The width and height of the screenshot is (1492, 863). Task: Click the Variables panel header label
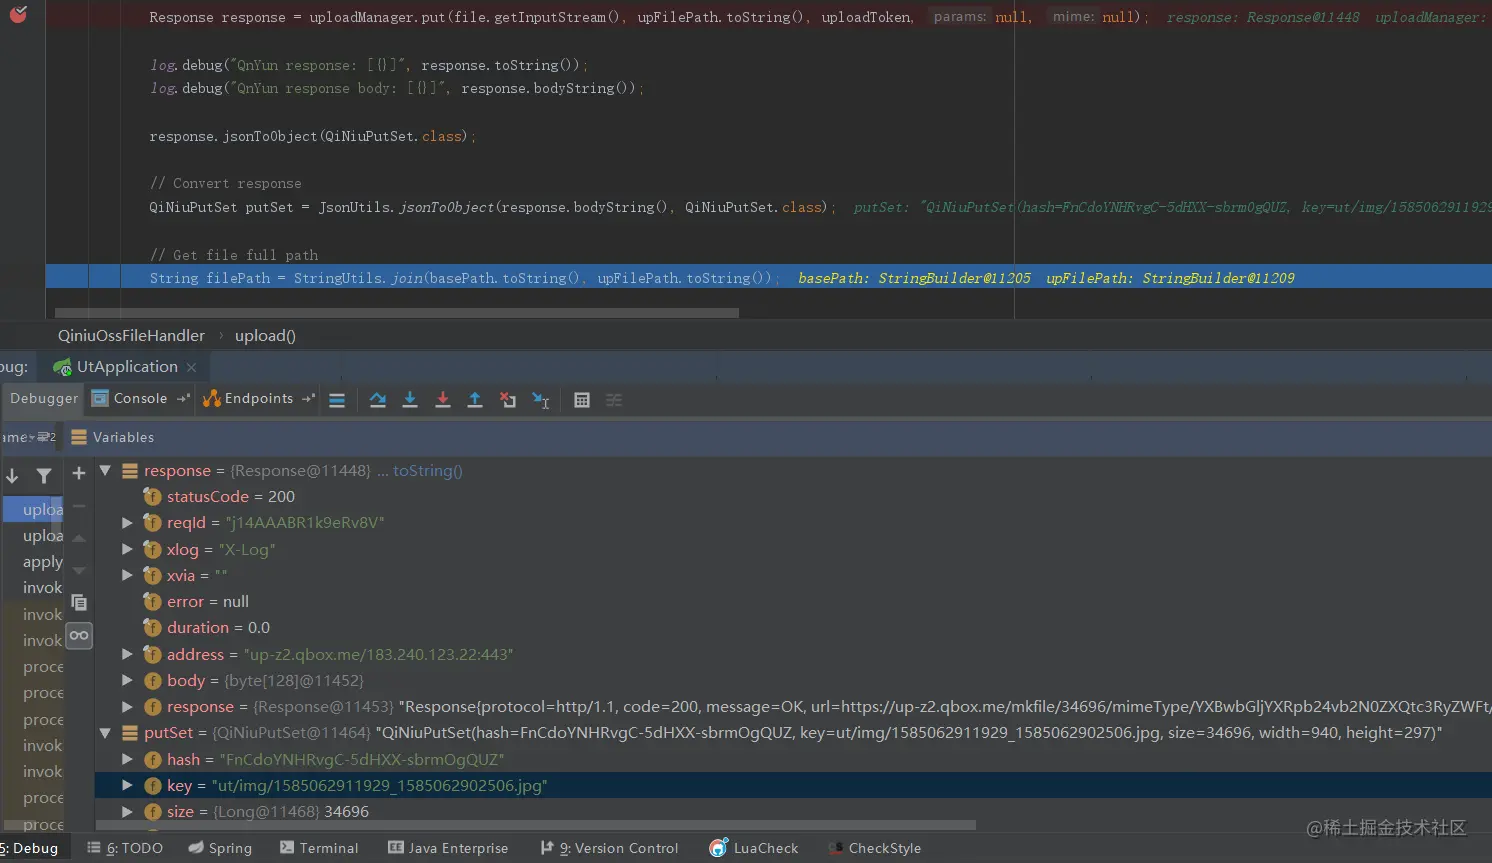[123, 437]
